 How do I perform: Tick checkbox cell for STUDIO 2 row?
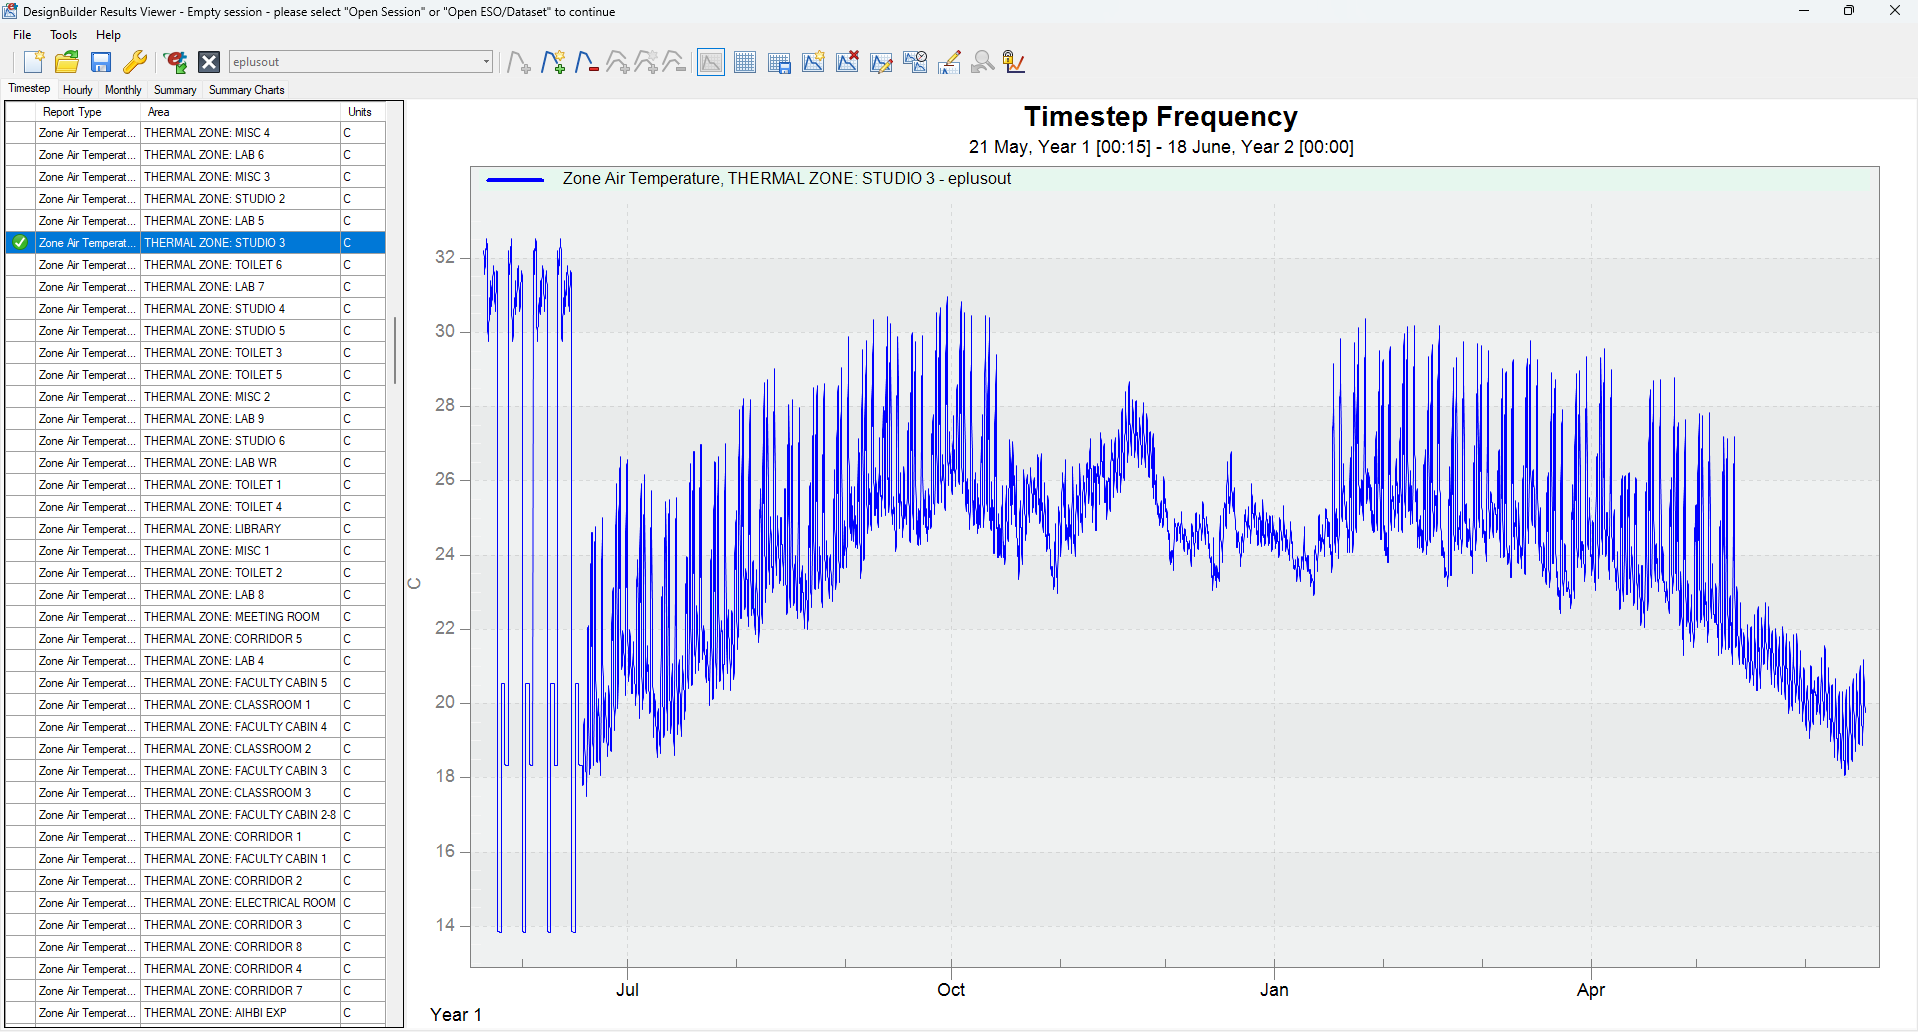point(20,199)
